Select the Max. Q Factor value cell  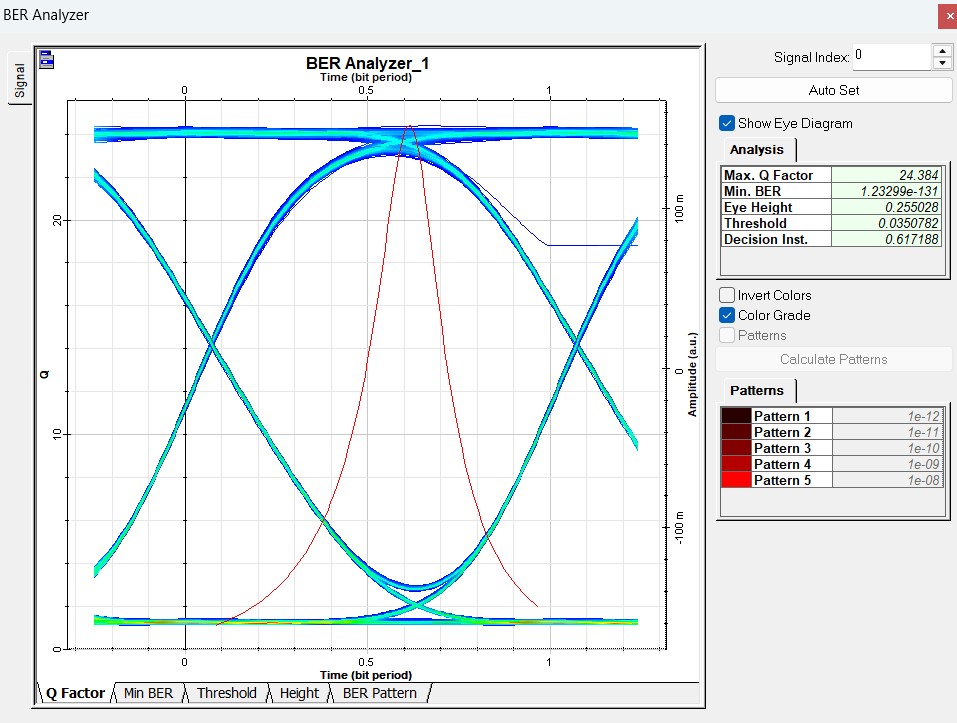(x=887, y=175)
